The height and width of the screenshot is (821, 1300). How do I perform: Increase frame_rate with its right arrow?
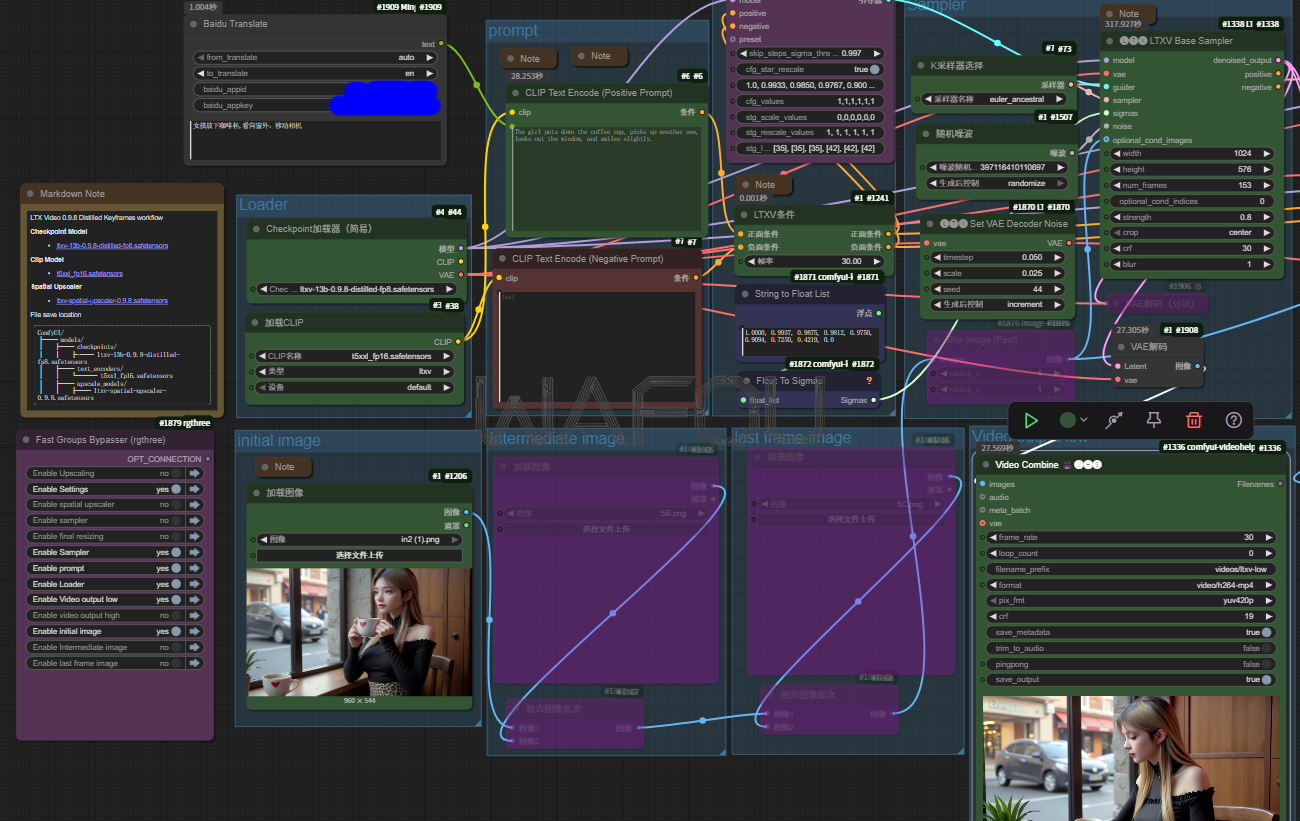[1267, 537]
